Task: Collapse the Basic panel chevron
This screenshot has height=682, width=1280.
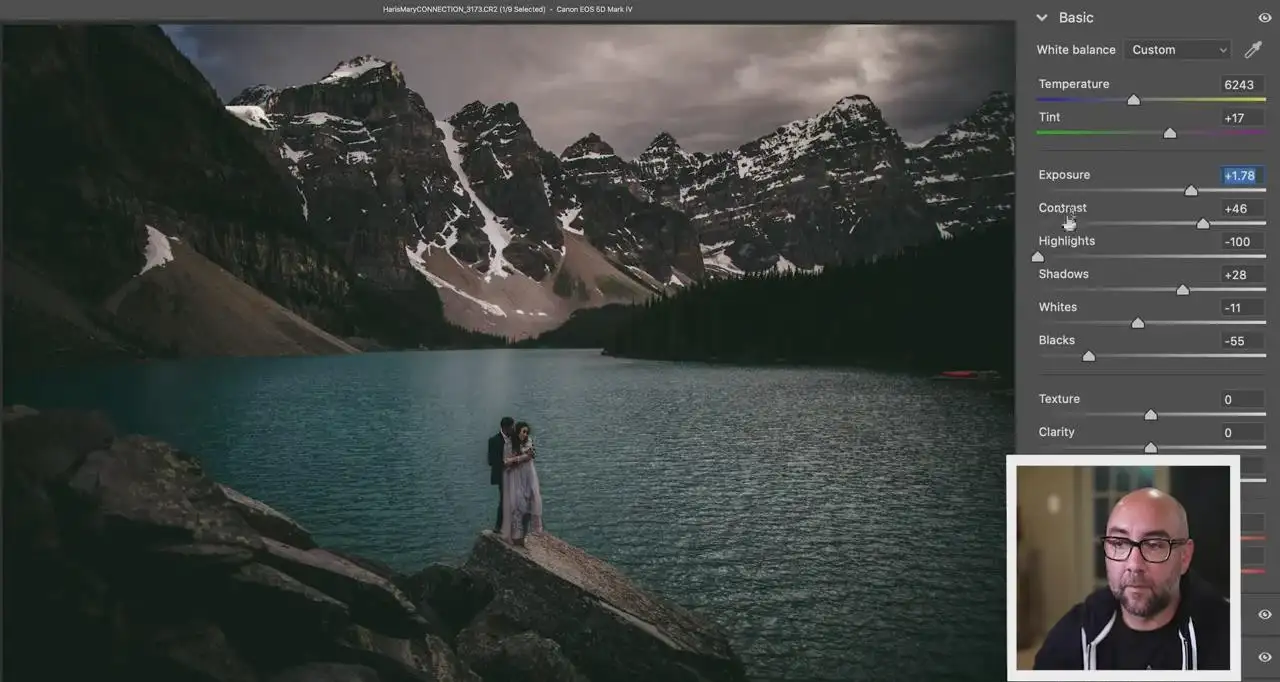Action: coord(1041,18)
